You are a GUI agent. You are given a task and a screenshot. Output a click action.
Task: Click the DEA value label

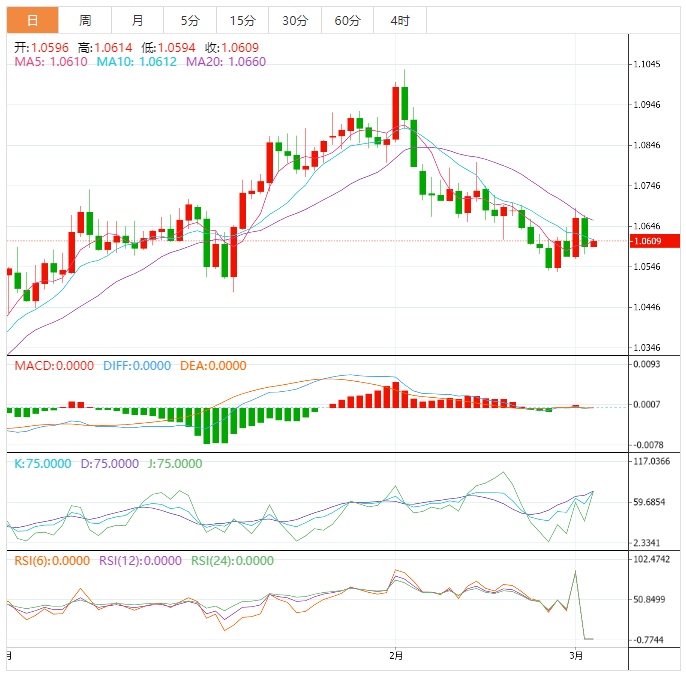[x=213, y=366]
